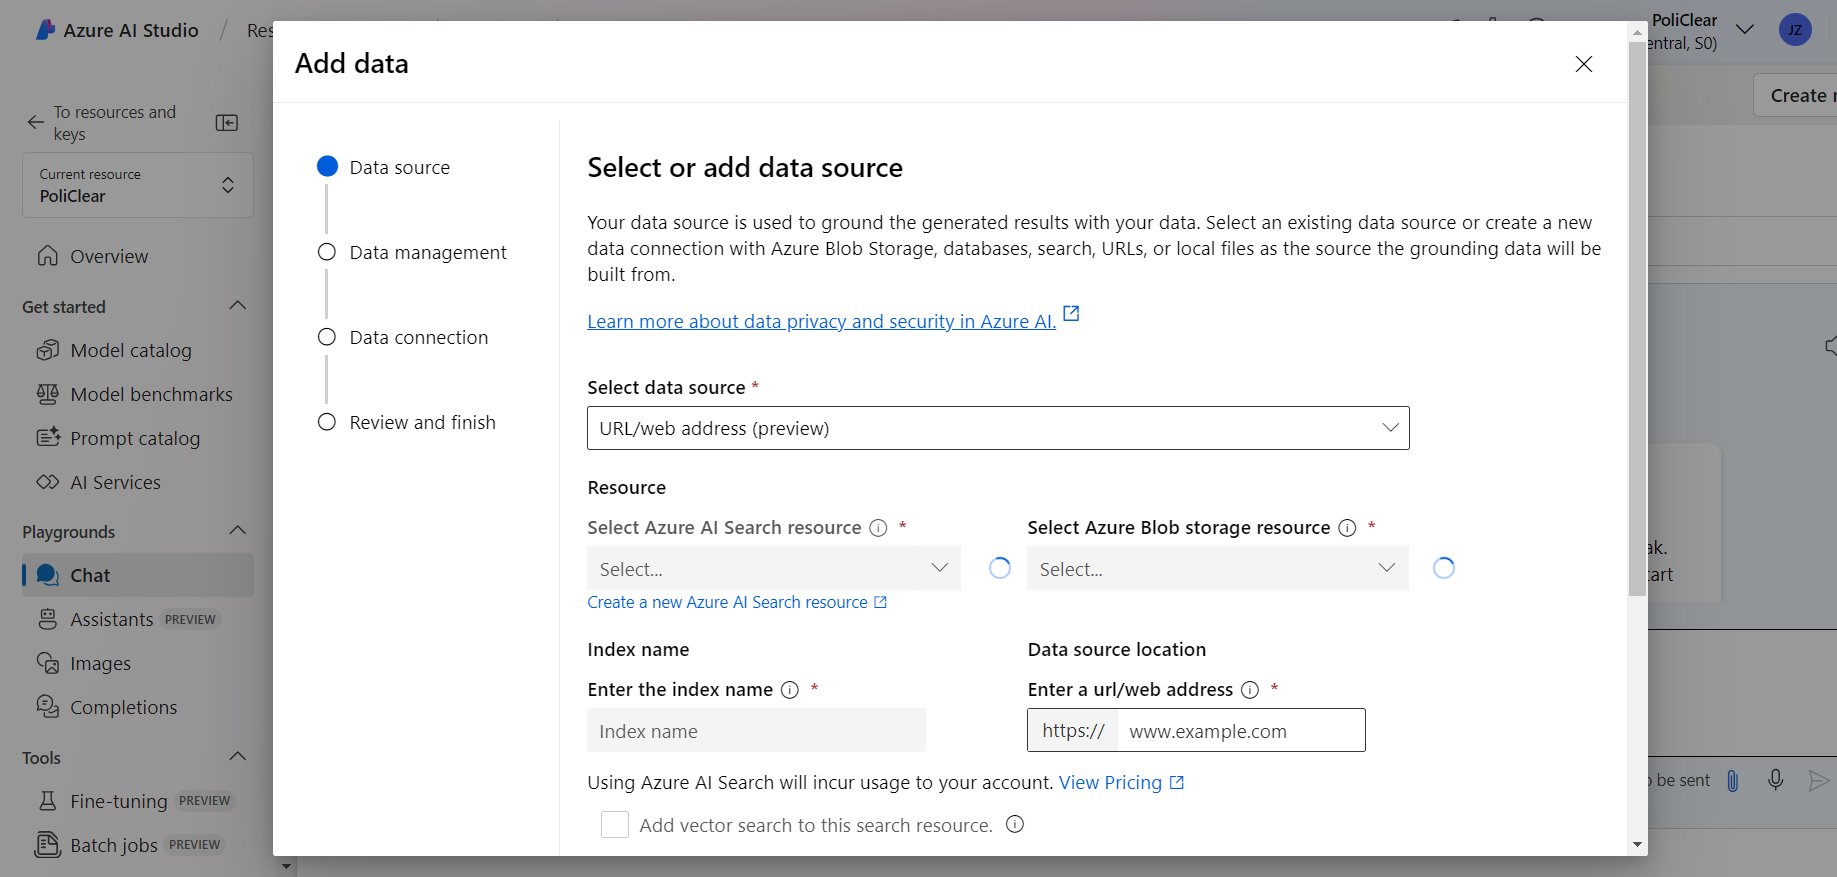Screen dimensions: 1837x877
Task: Click Create a new Azure AI Search resource
Action: coord(737,602)
